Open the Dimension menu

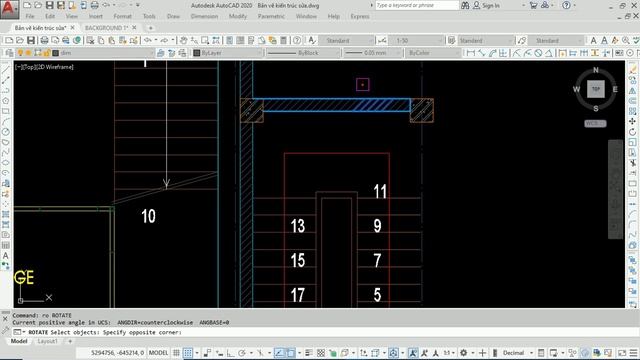(x=204, y=16)
